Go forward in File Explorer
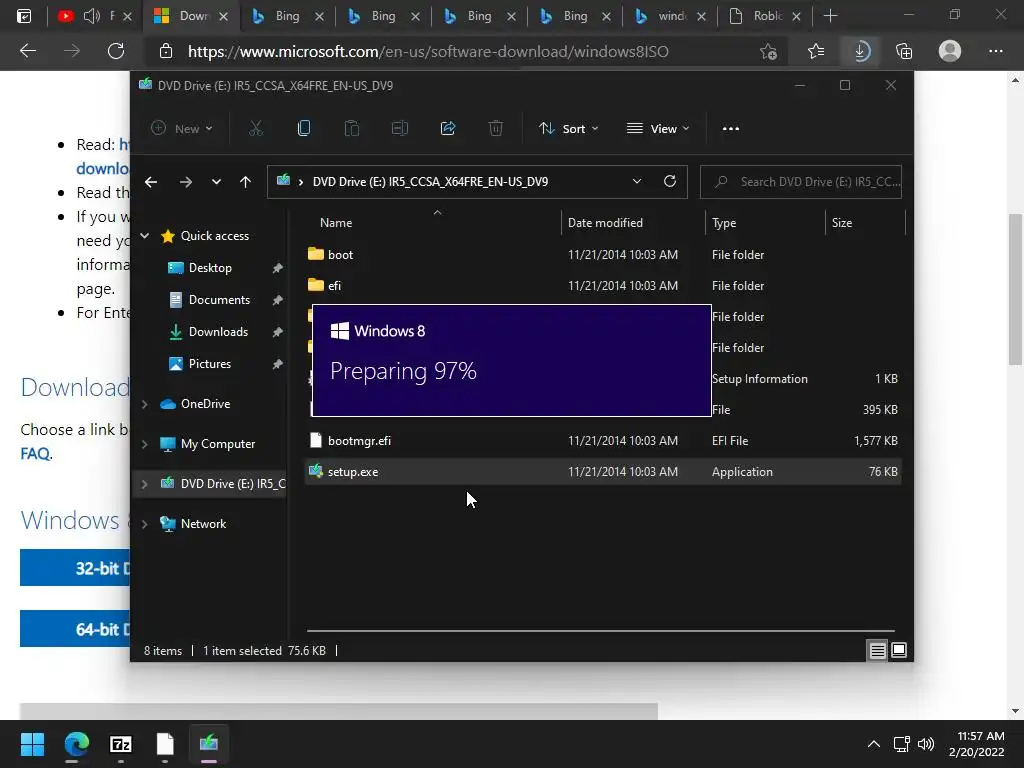This screenshot has width=1024, height=768. pos(186,182)
